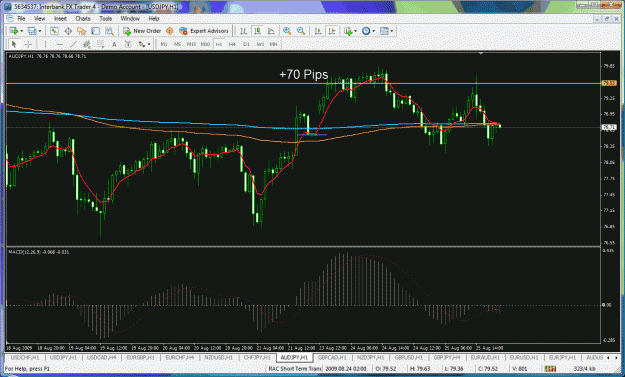This screenshot has height=377, width=625.
Task: Select the Trendline drawing tool
Action: [73, 44]
